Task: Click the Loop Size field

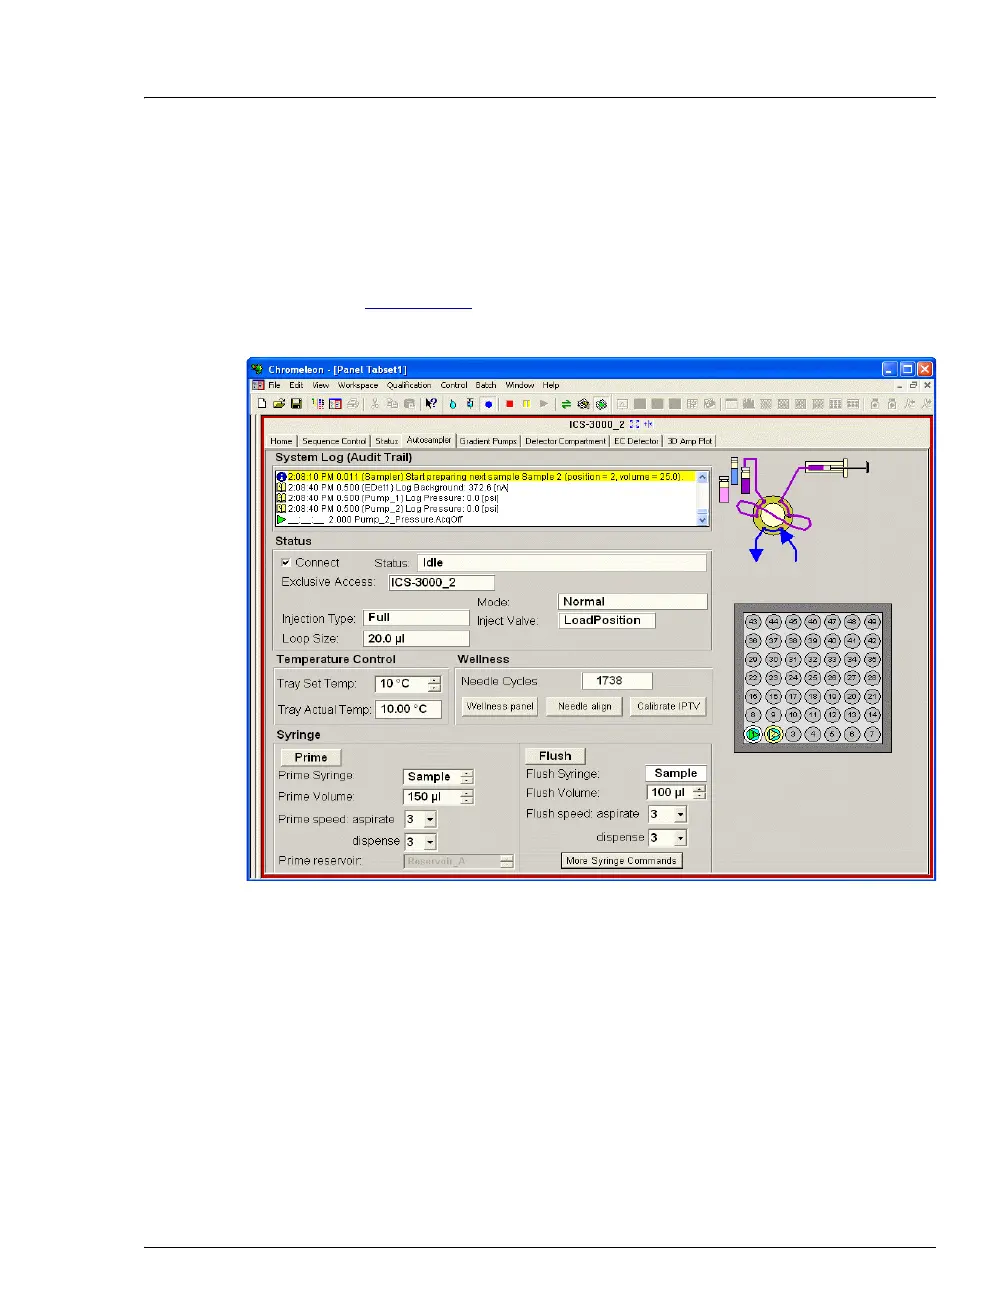Action: coord(416,639)
